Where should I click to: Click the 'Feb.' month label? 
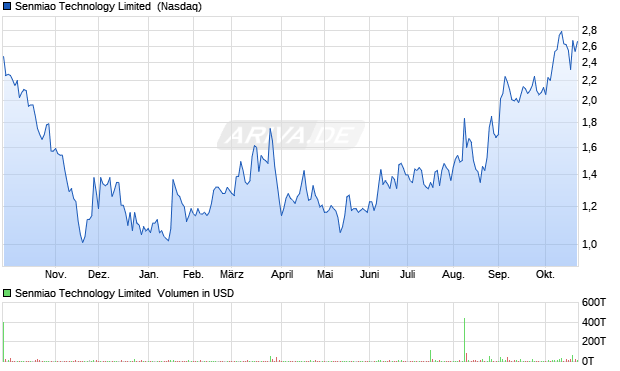[x=193, y=274]
